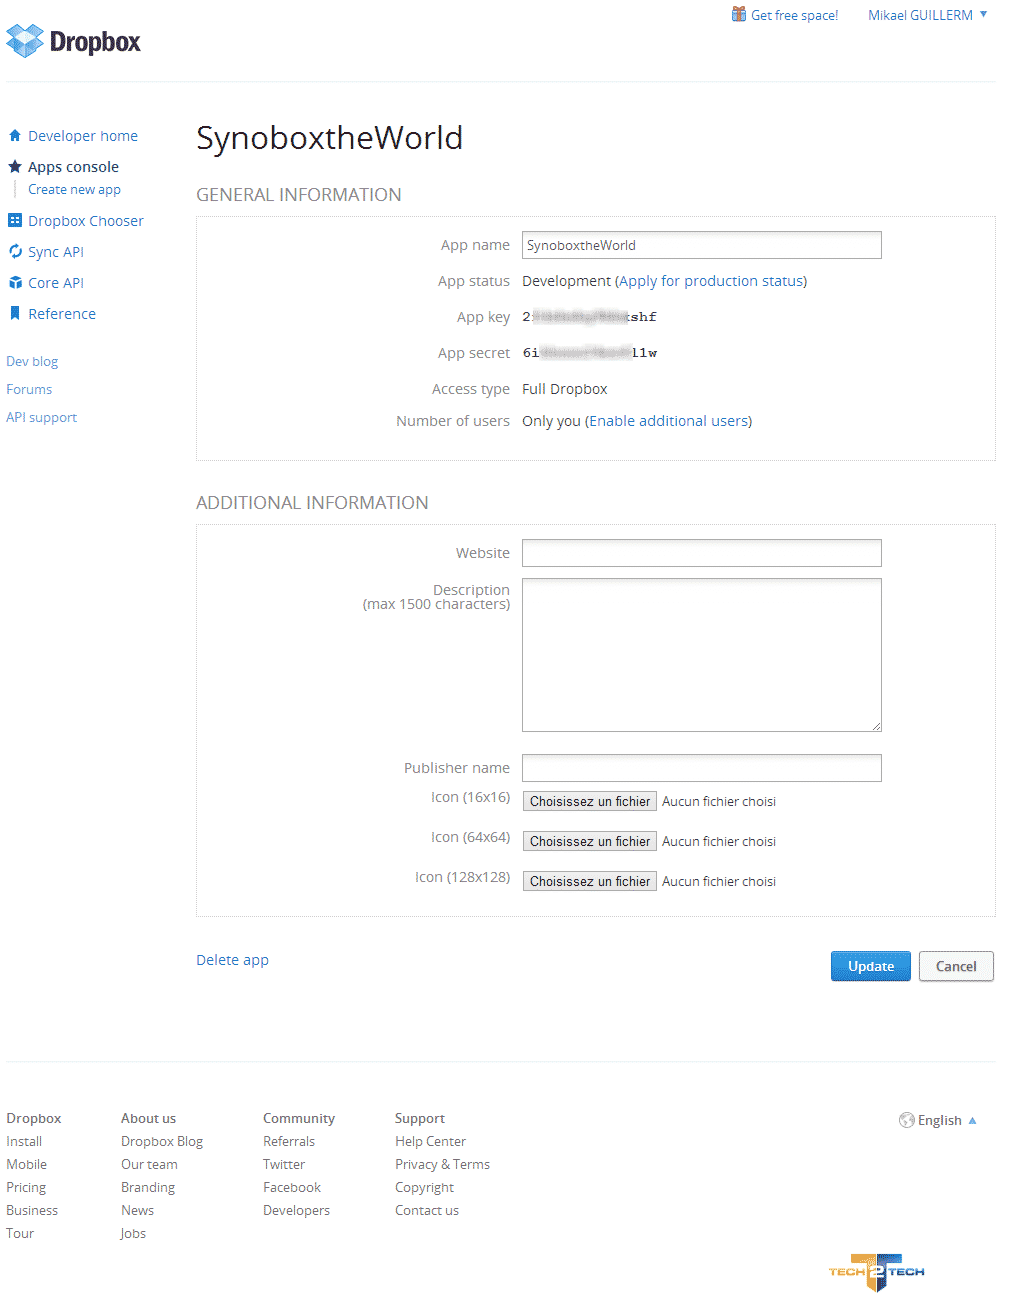
Task: Click the Core API box icon
Action: tap(15, 283)
